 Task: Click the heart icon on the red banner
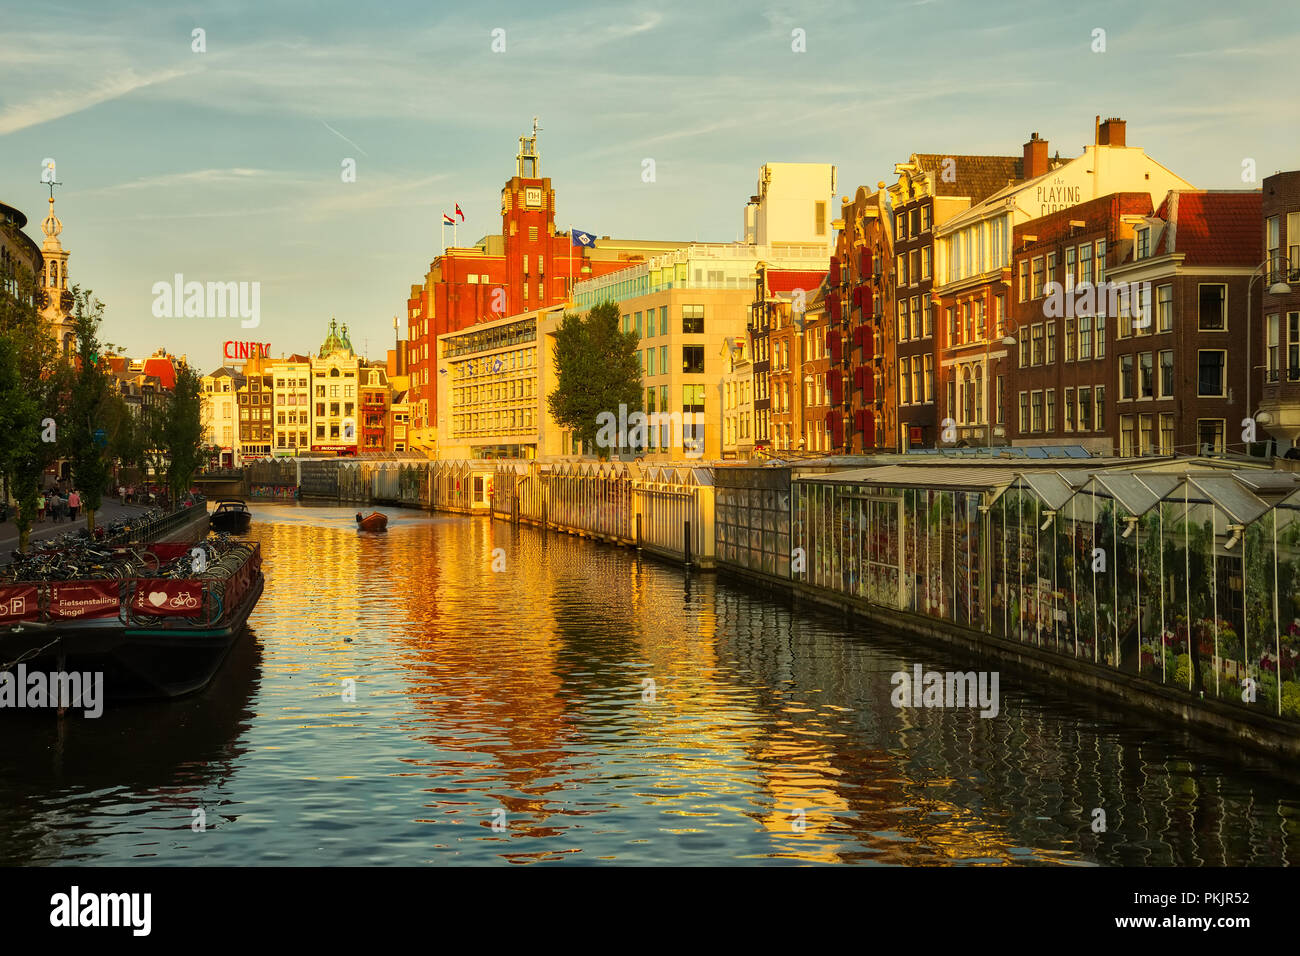[157, 600]
